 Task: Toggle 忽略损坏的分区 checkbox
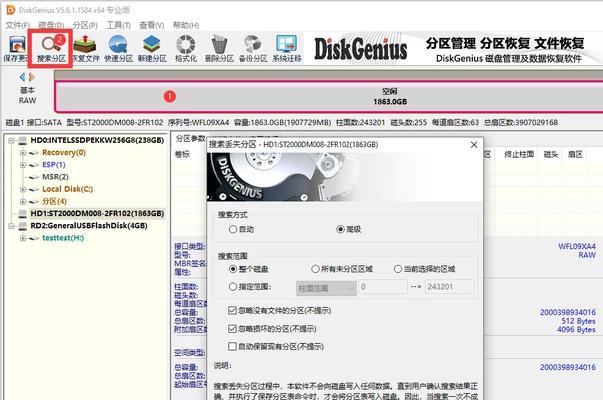coord(232,328)
